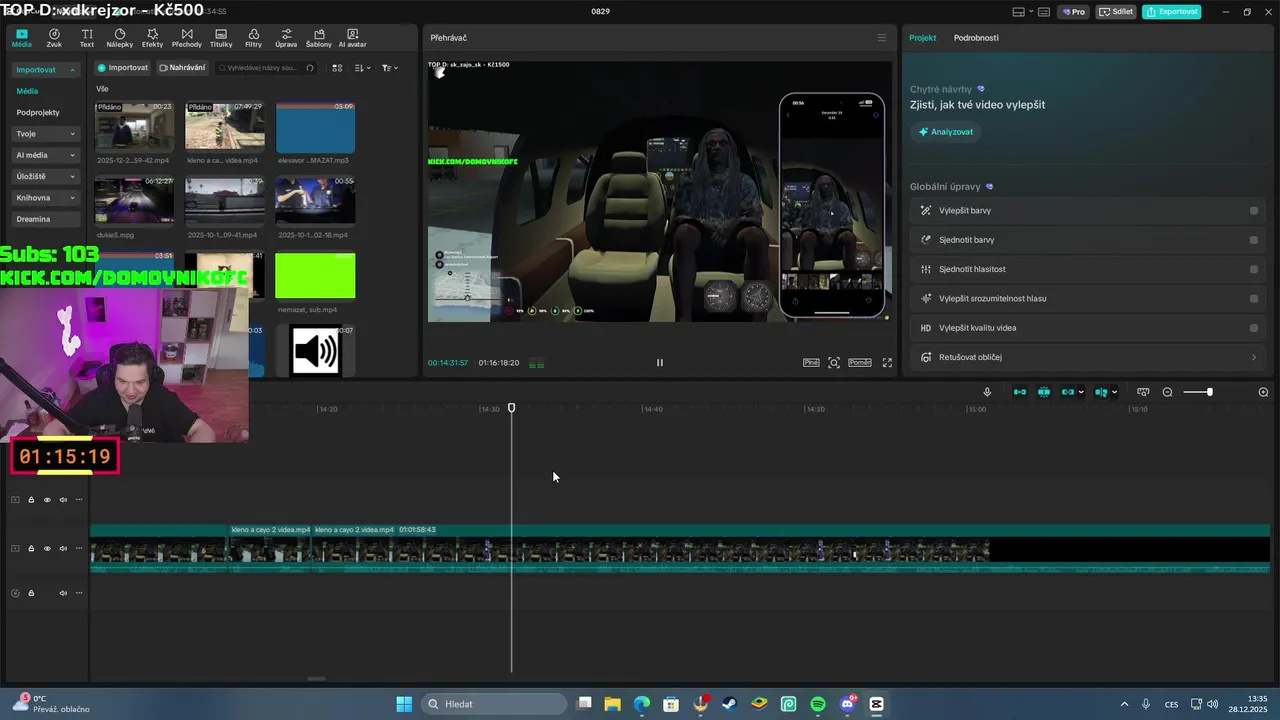This screenshot has height=720, width=1280.
Task: Switch to the Podrobnosti tab
Action: point(976,38)
